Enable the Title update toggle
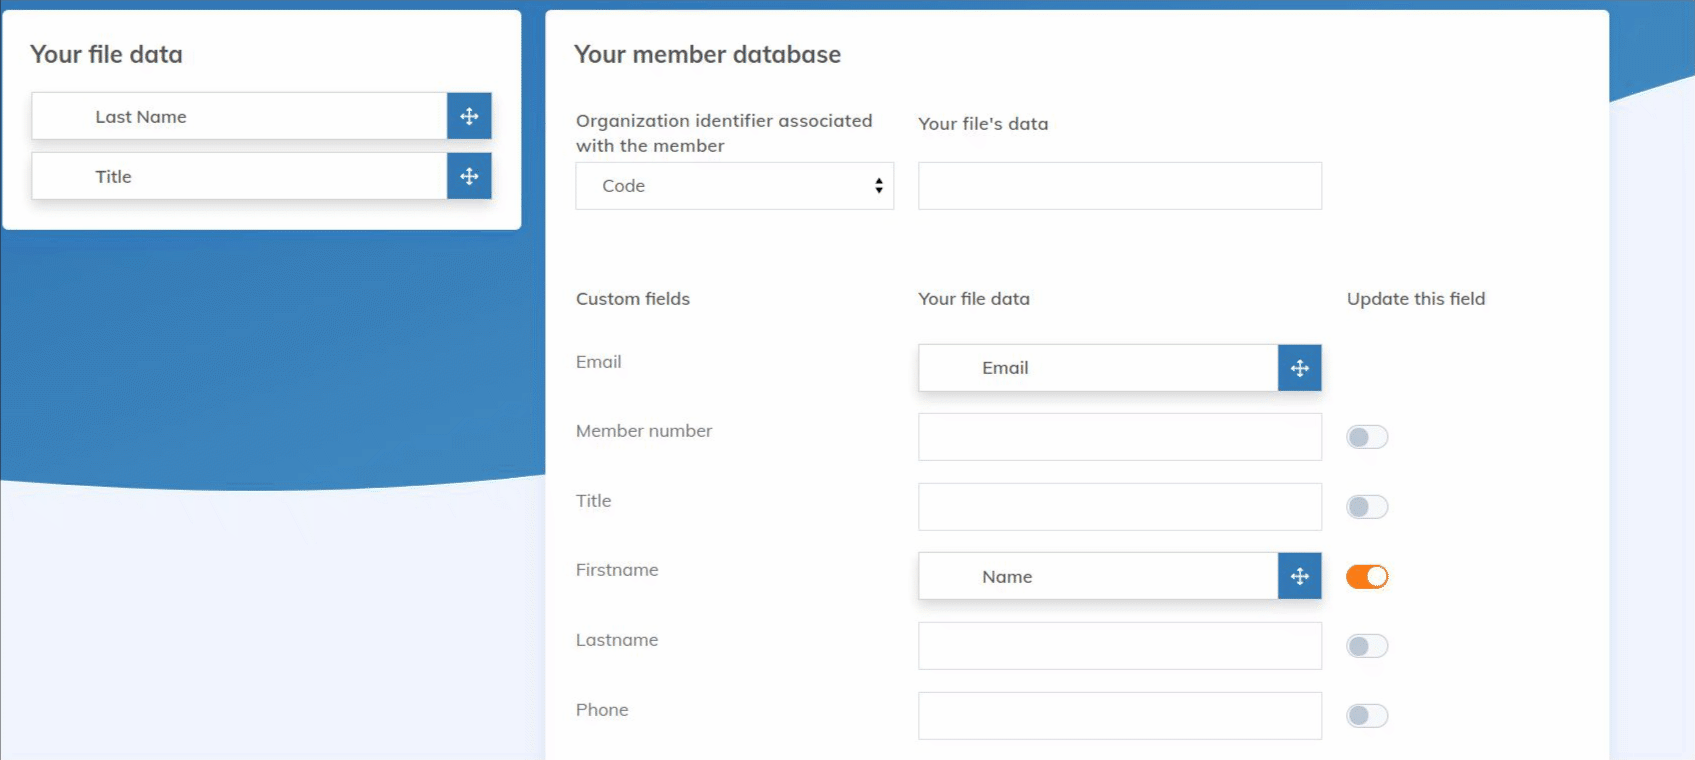Viewport: 1695px width, 760px height. coord(1366,507)
